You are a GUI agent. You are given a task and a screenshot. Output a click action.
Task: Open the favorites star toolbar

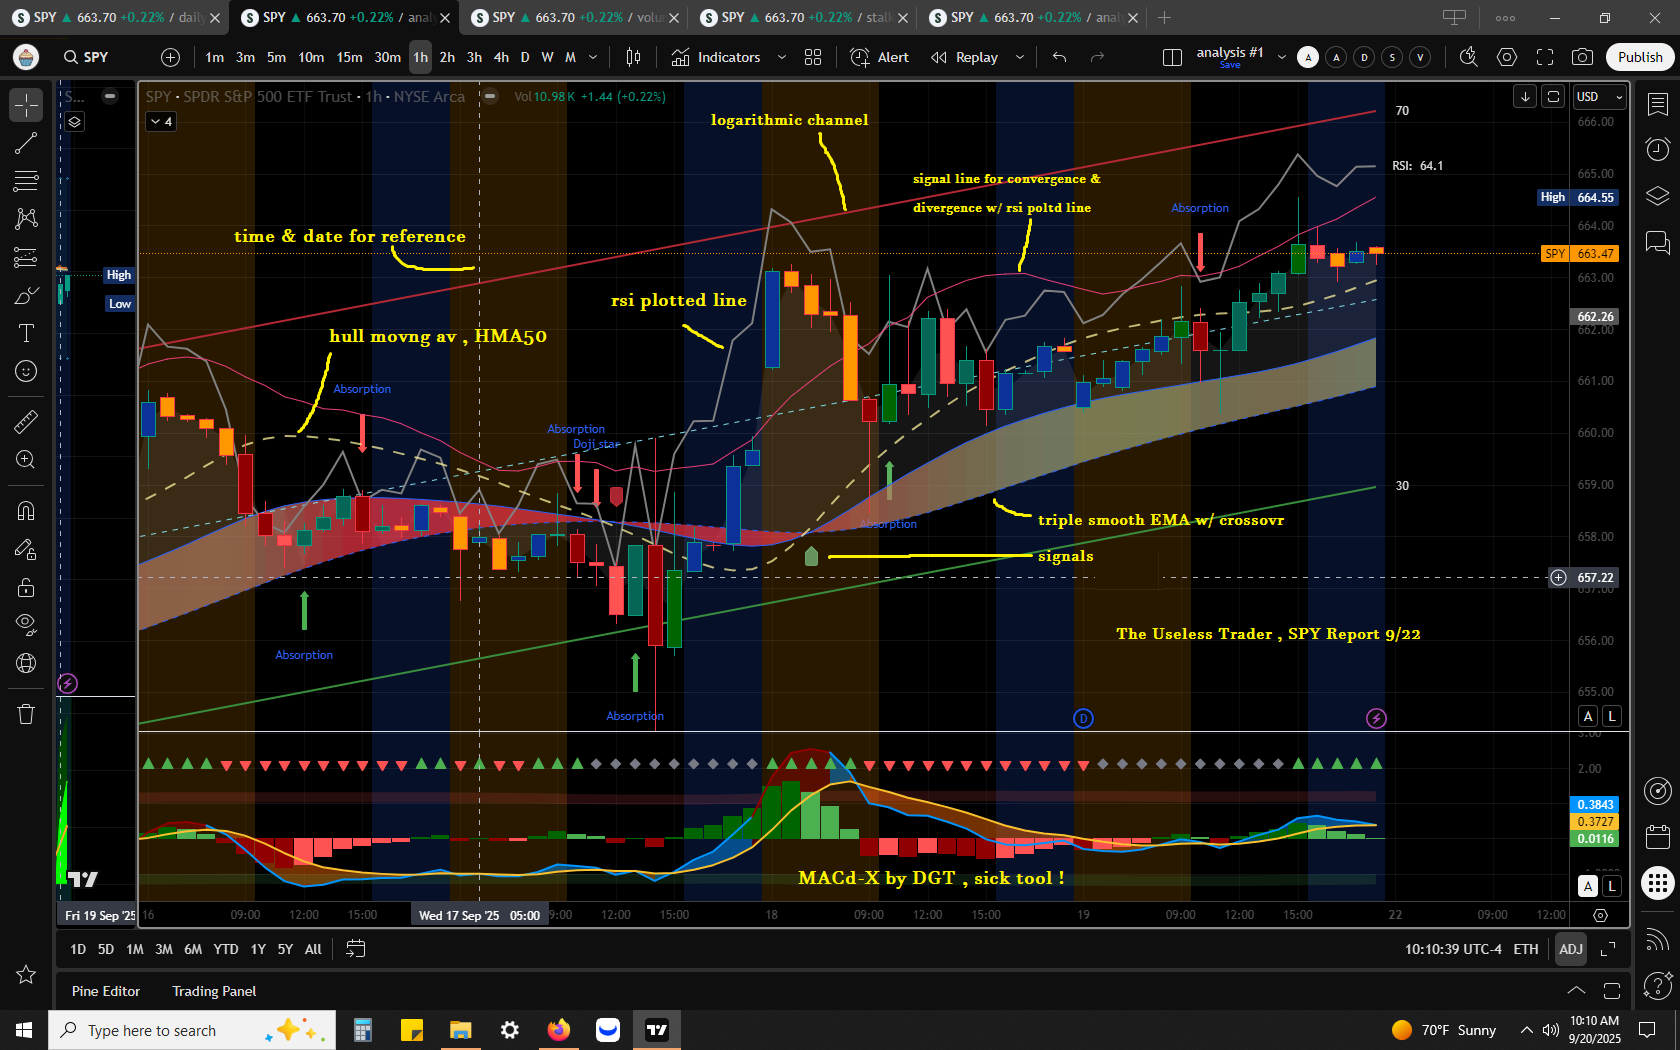click(26, 974)
